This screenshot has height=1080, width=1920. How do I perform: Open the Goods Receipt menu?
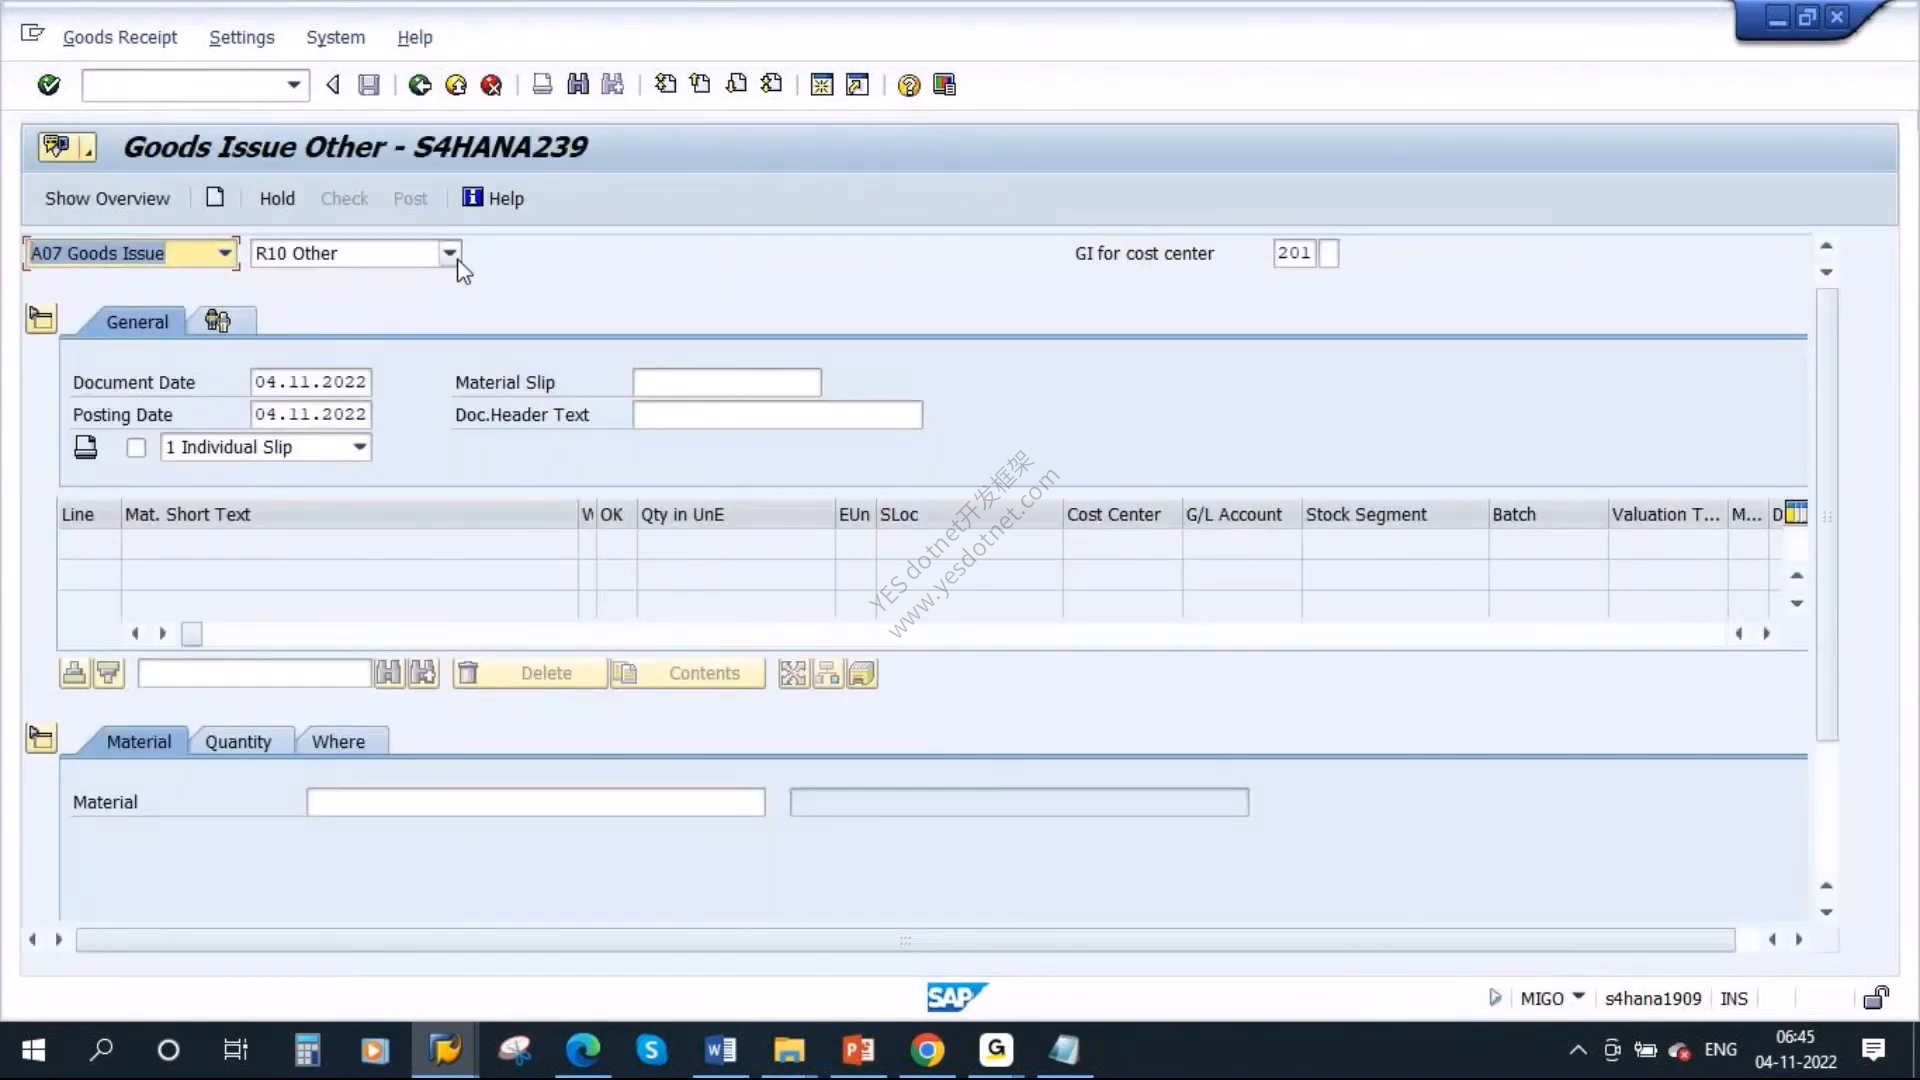coord(120,37)
